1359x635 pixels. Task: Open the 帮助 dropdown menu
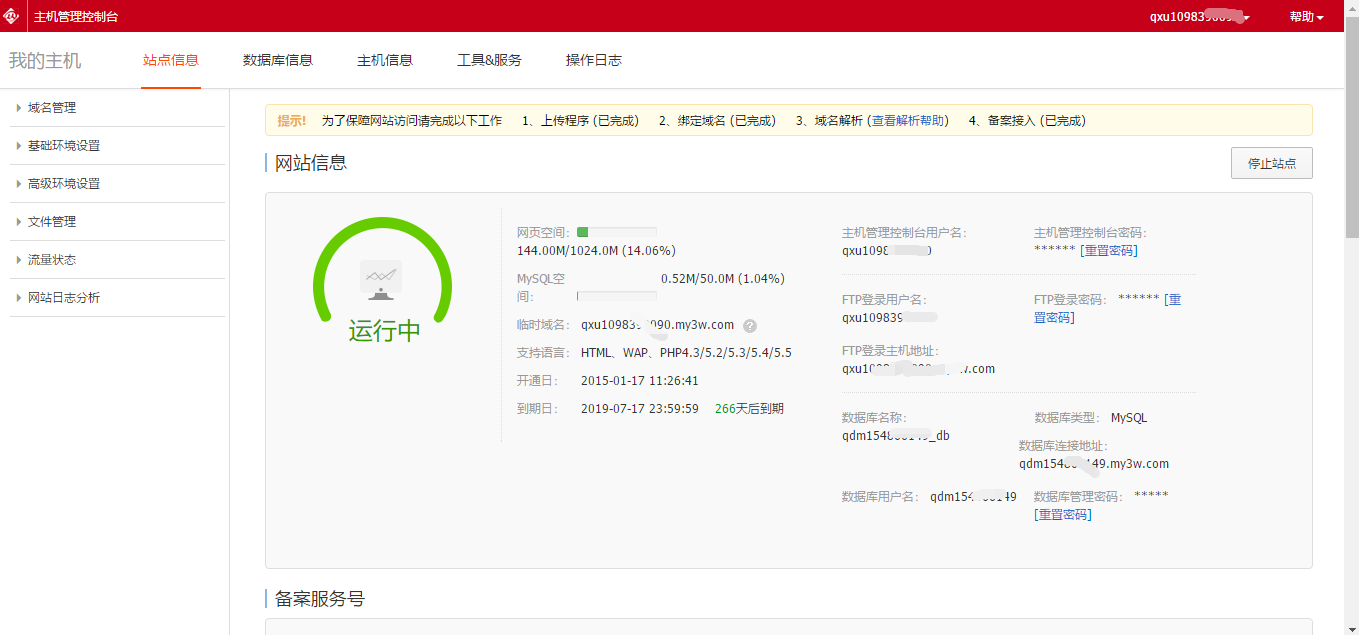(1306, 17)
